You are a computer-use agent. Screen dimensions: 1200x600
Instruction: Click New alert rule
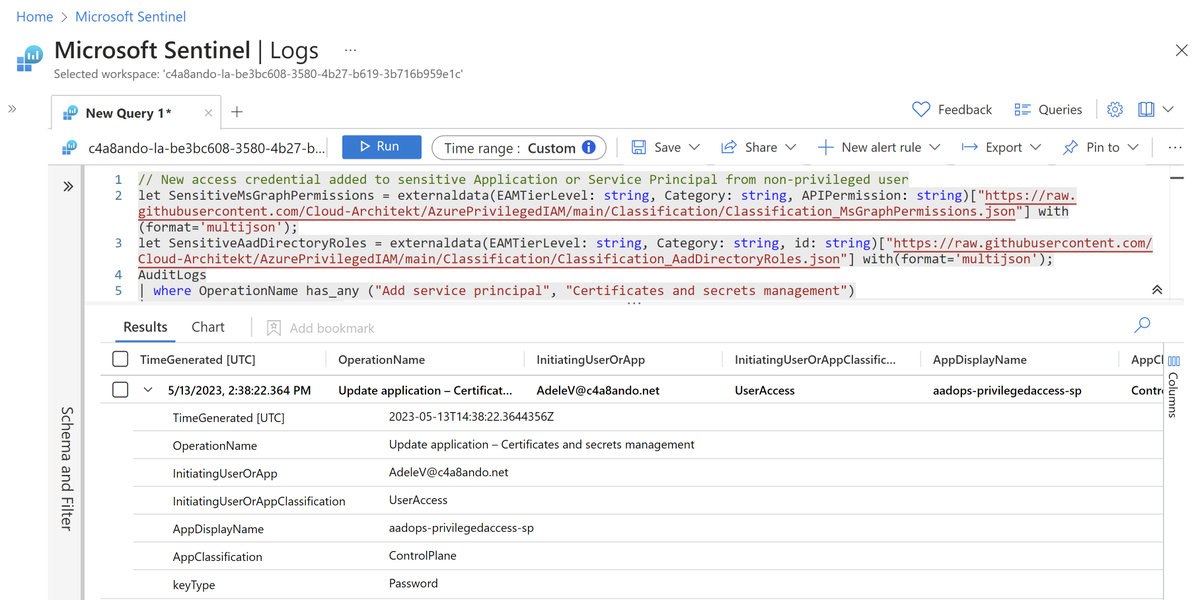tap(869, 147)
